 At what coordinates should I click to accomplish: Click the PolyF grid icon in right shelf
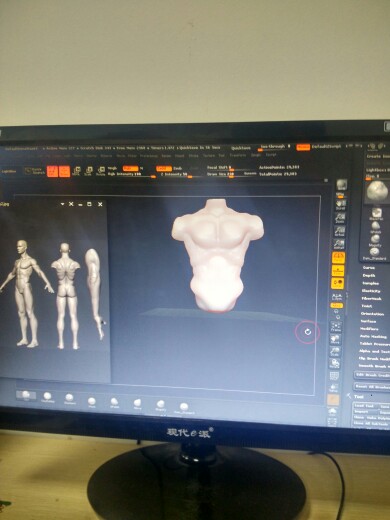334,376
